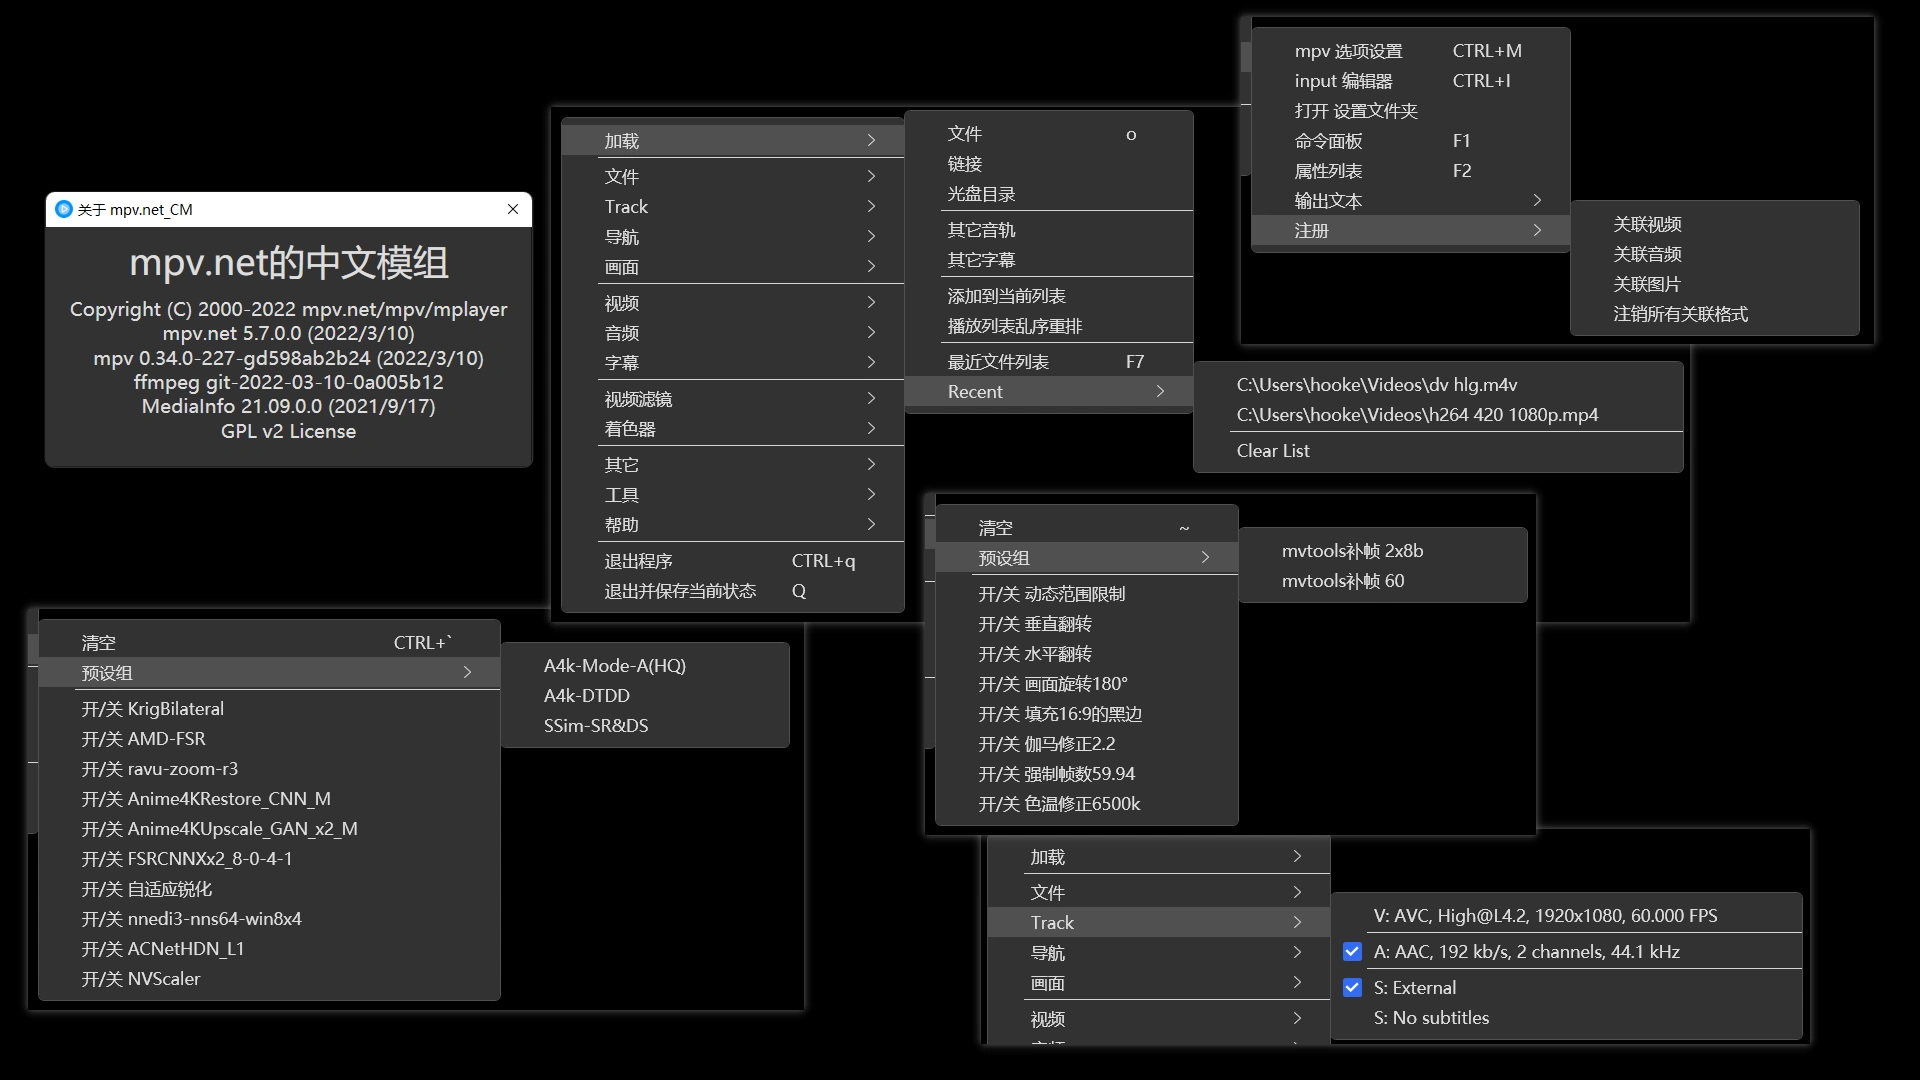Expand 预设组 arrow in the shader menu

(x=467, y=673)
